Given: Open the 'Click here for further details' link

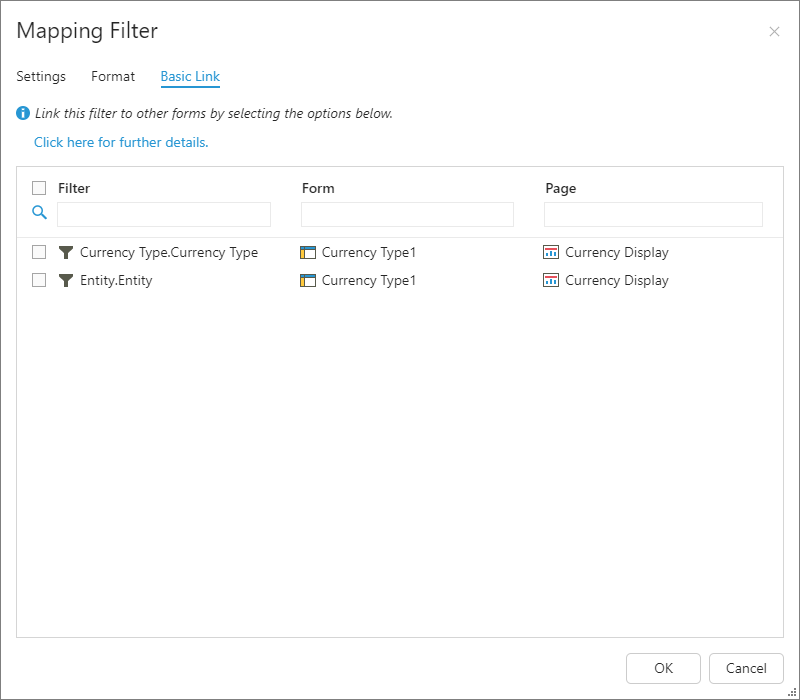Looking at the screenshot, I should pos(121,143).
